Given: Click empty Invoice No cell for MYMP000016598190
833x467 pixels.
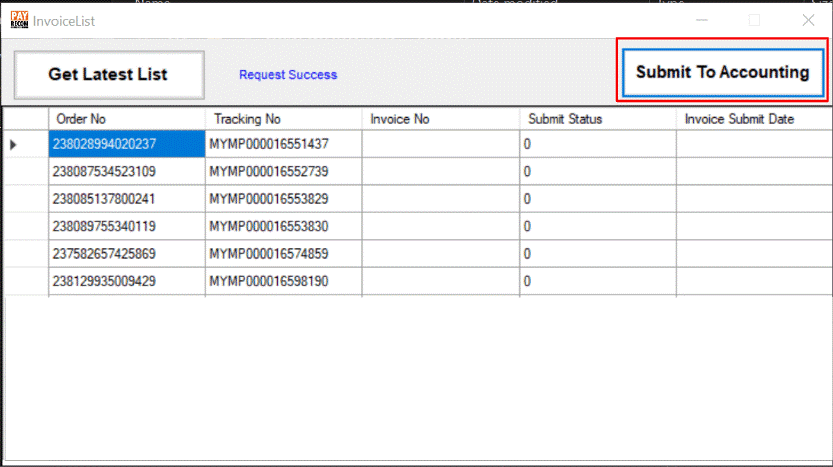Looking at the screenshot, I should coord(440,281).
